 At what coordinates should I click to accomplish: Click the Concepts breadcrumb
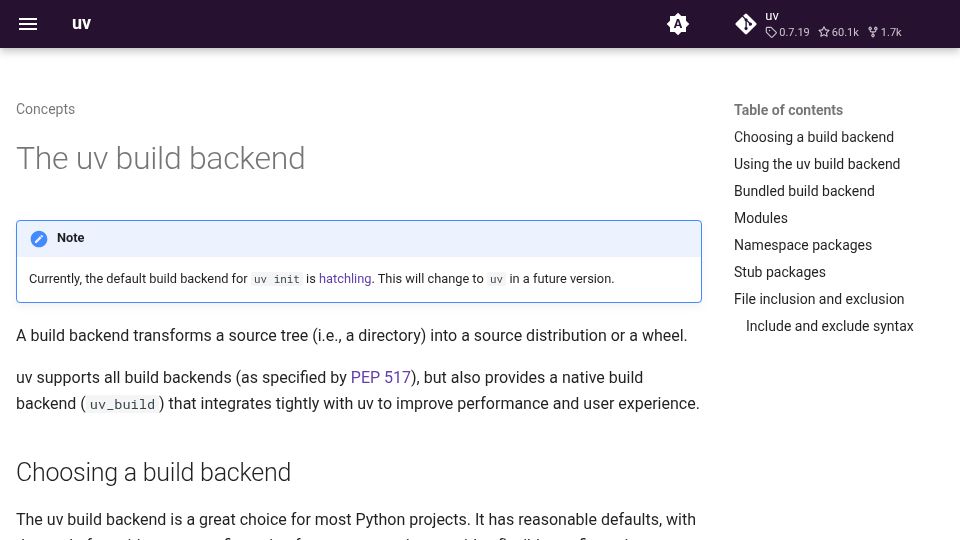coord(45,109)
